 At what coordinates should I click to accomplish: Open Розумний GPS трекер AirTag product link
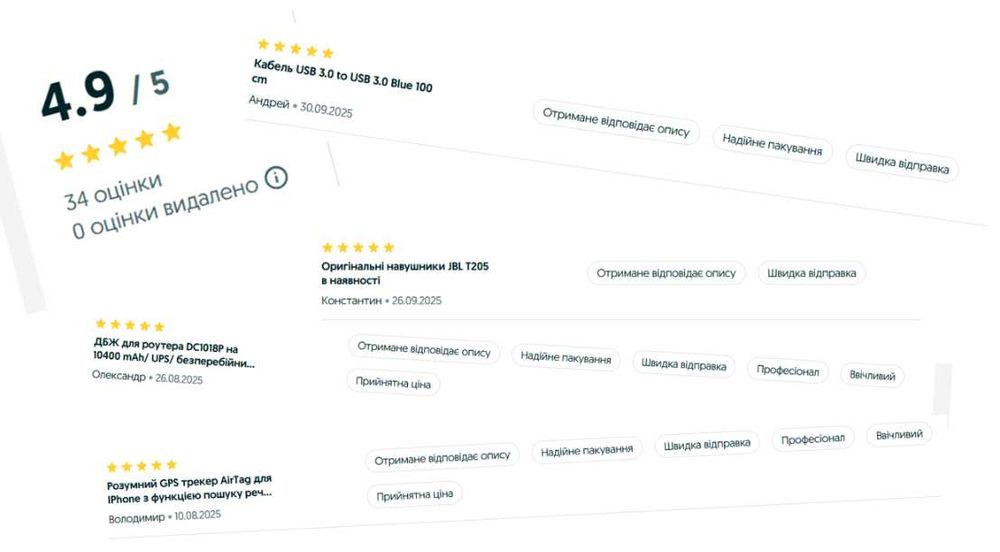[x=189, y=487]
